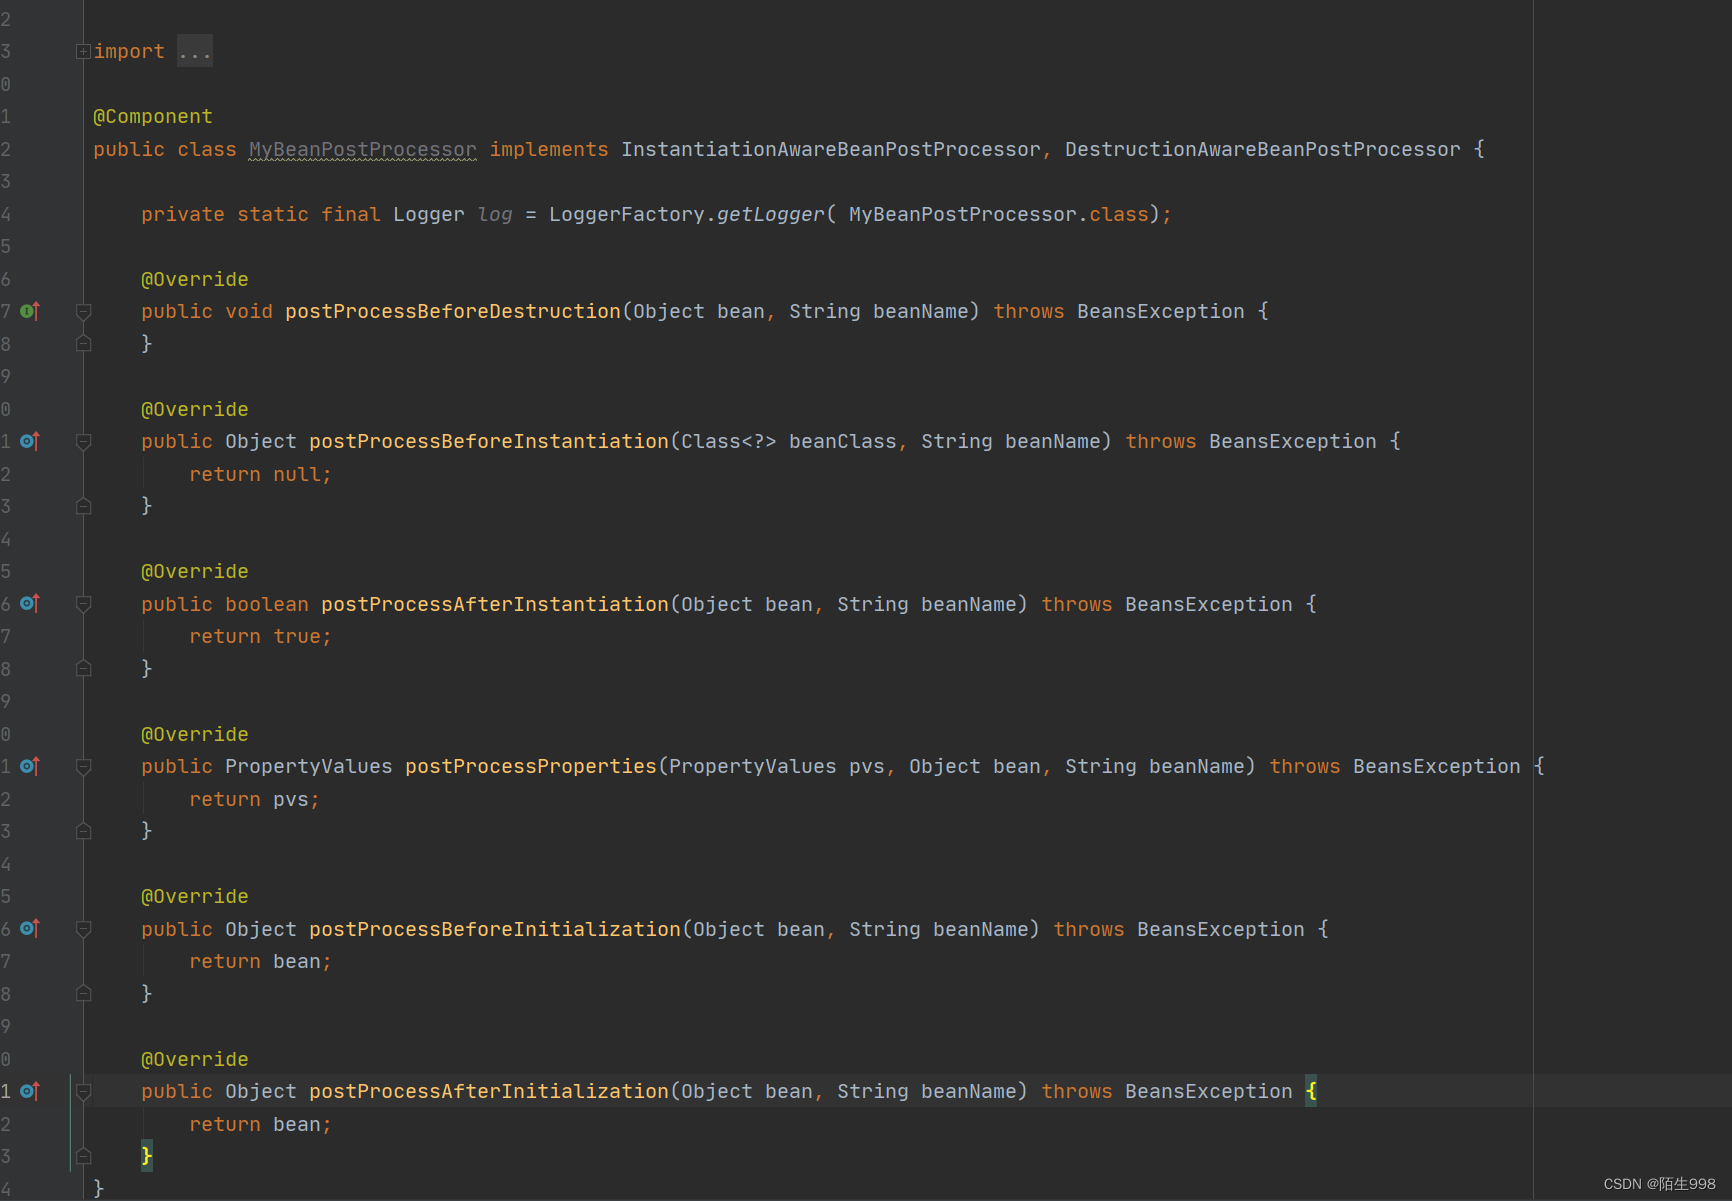The width and height of the screenshot is (1732, 1201).
Task: Collapse the postProcessAfterInitialization method body
Action: (x=84, y=1092)
